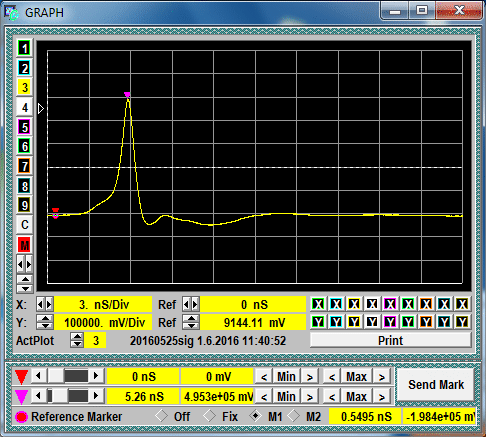Click the red M marker button
This screenshot has width=486, height=437.
24,245
